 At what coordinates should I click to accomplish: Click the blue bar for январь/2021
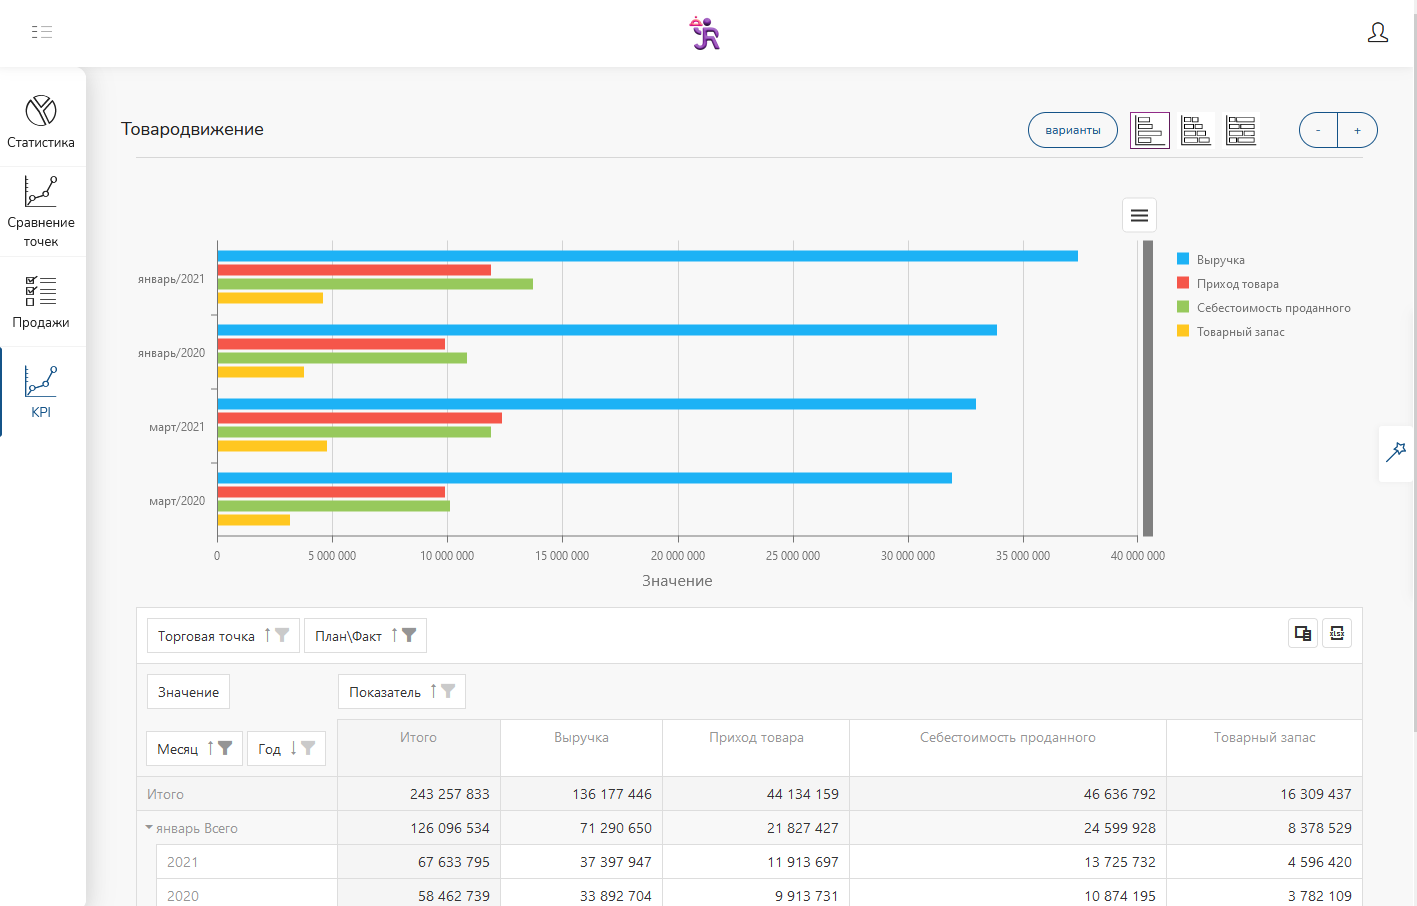(x=647, y=256)
